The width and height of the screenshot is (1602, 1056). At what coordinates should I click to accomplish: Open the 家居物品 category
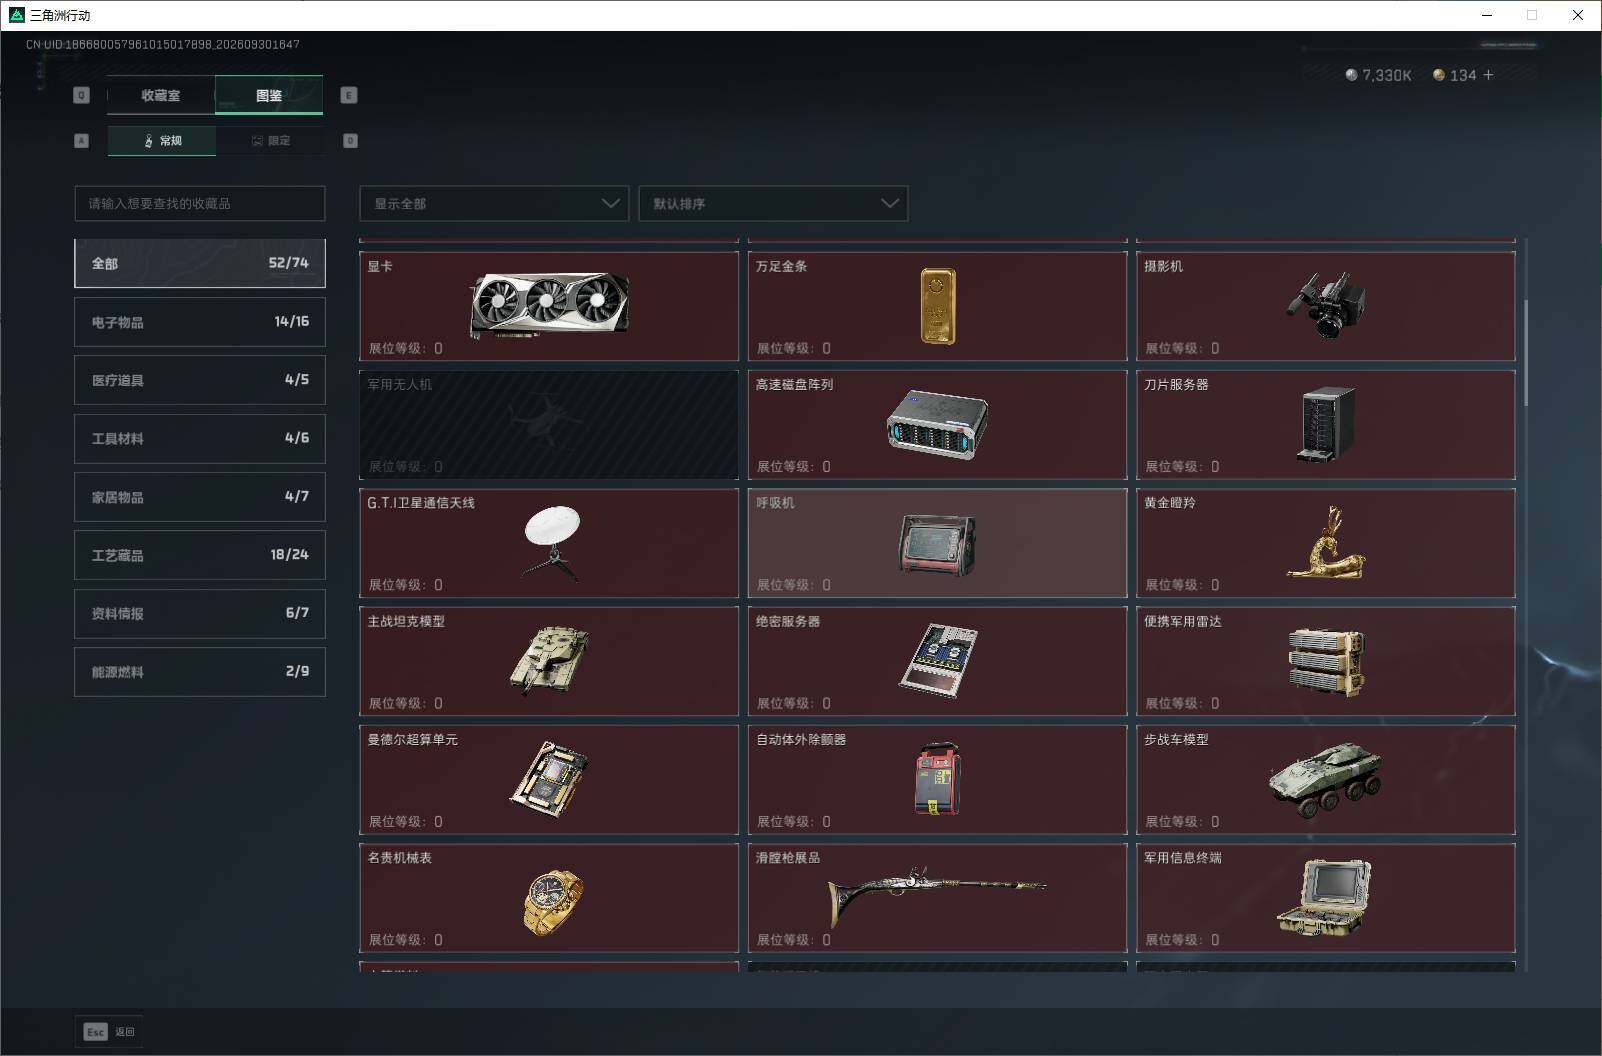coord(200,497)
